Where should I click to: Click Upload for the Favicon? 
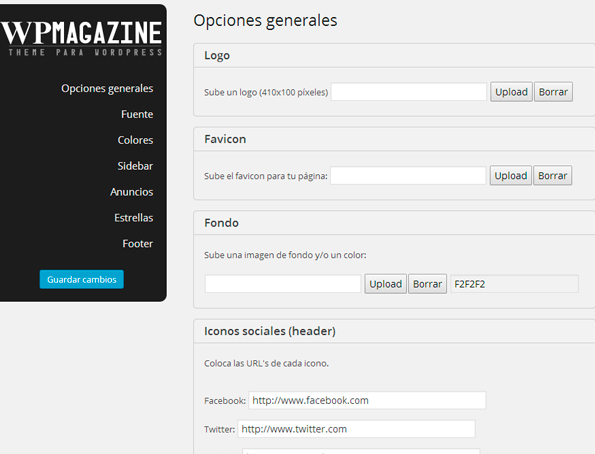tap(510, 175)
